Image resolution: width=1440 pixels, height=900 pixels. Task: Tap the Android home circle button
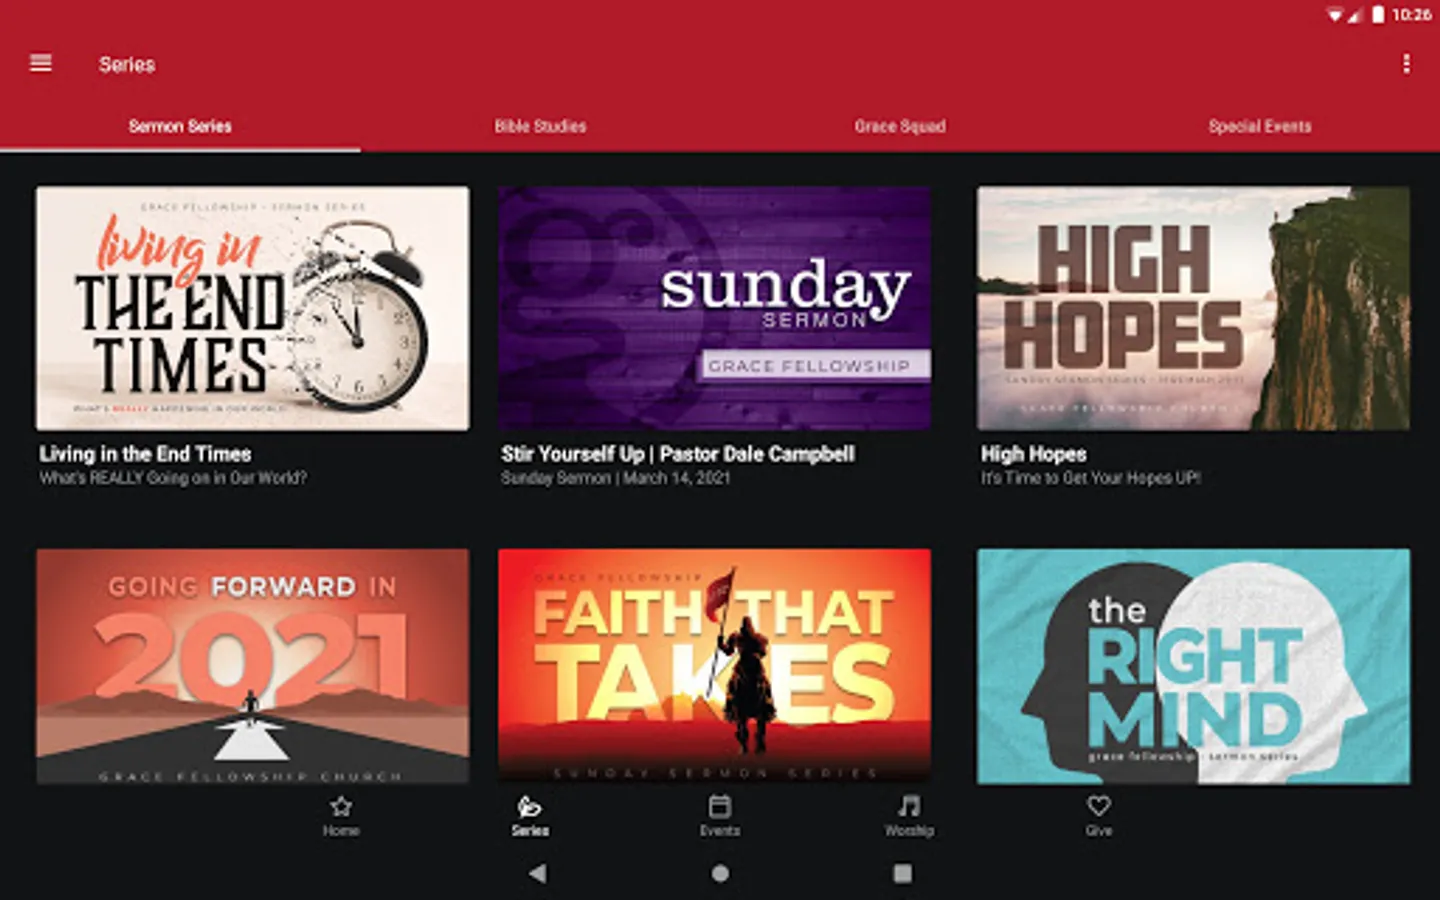(x=720, y=873)
